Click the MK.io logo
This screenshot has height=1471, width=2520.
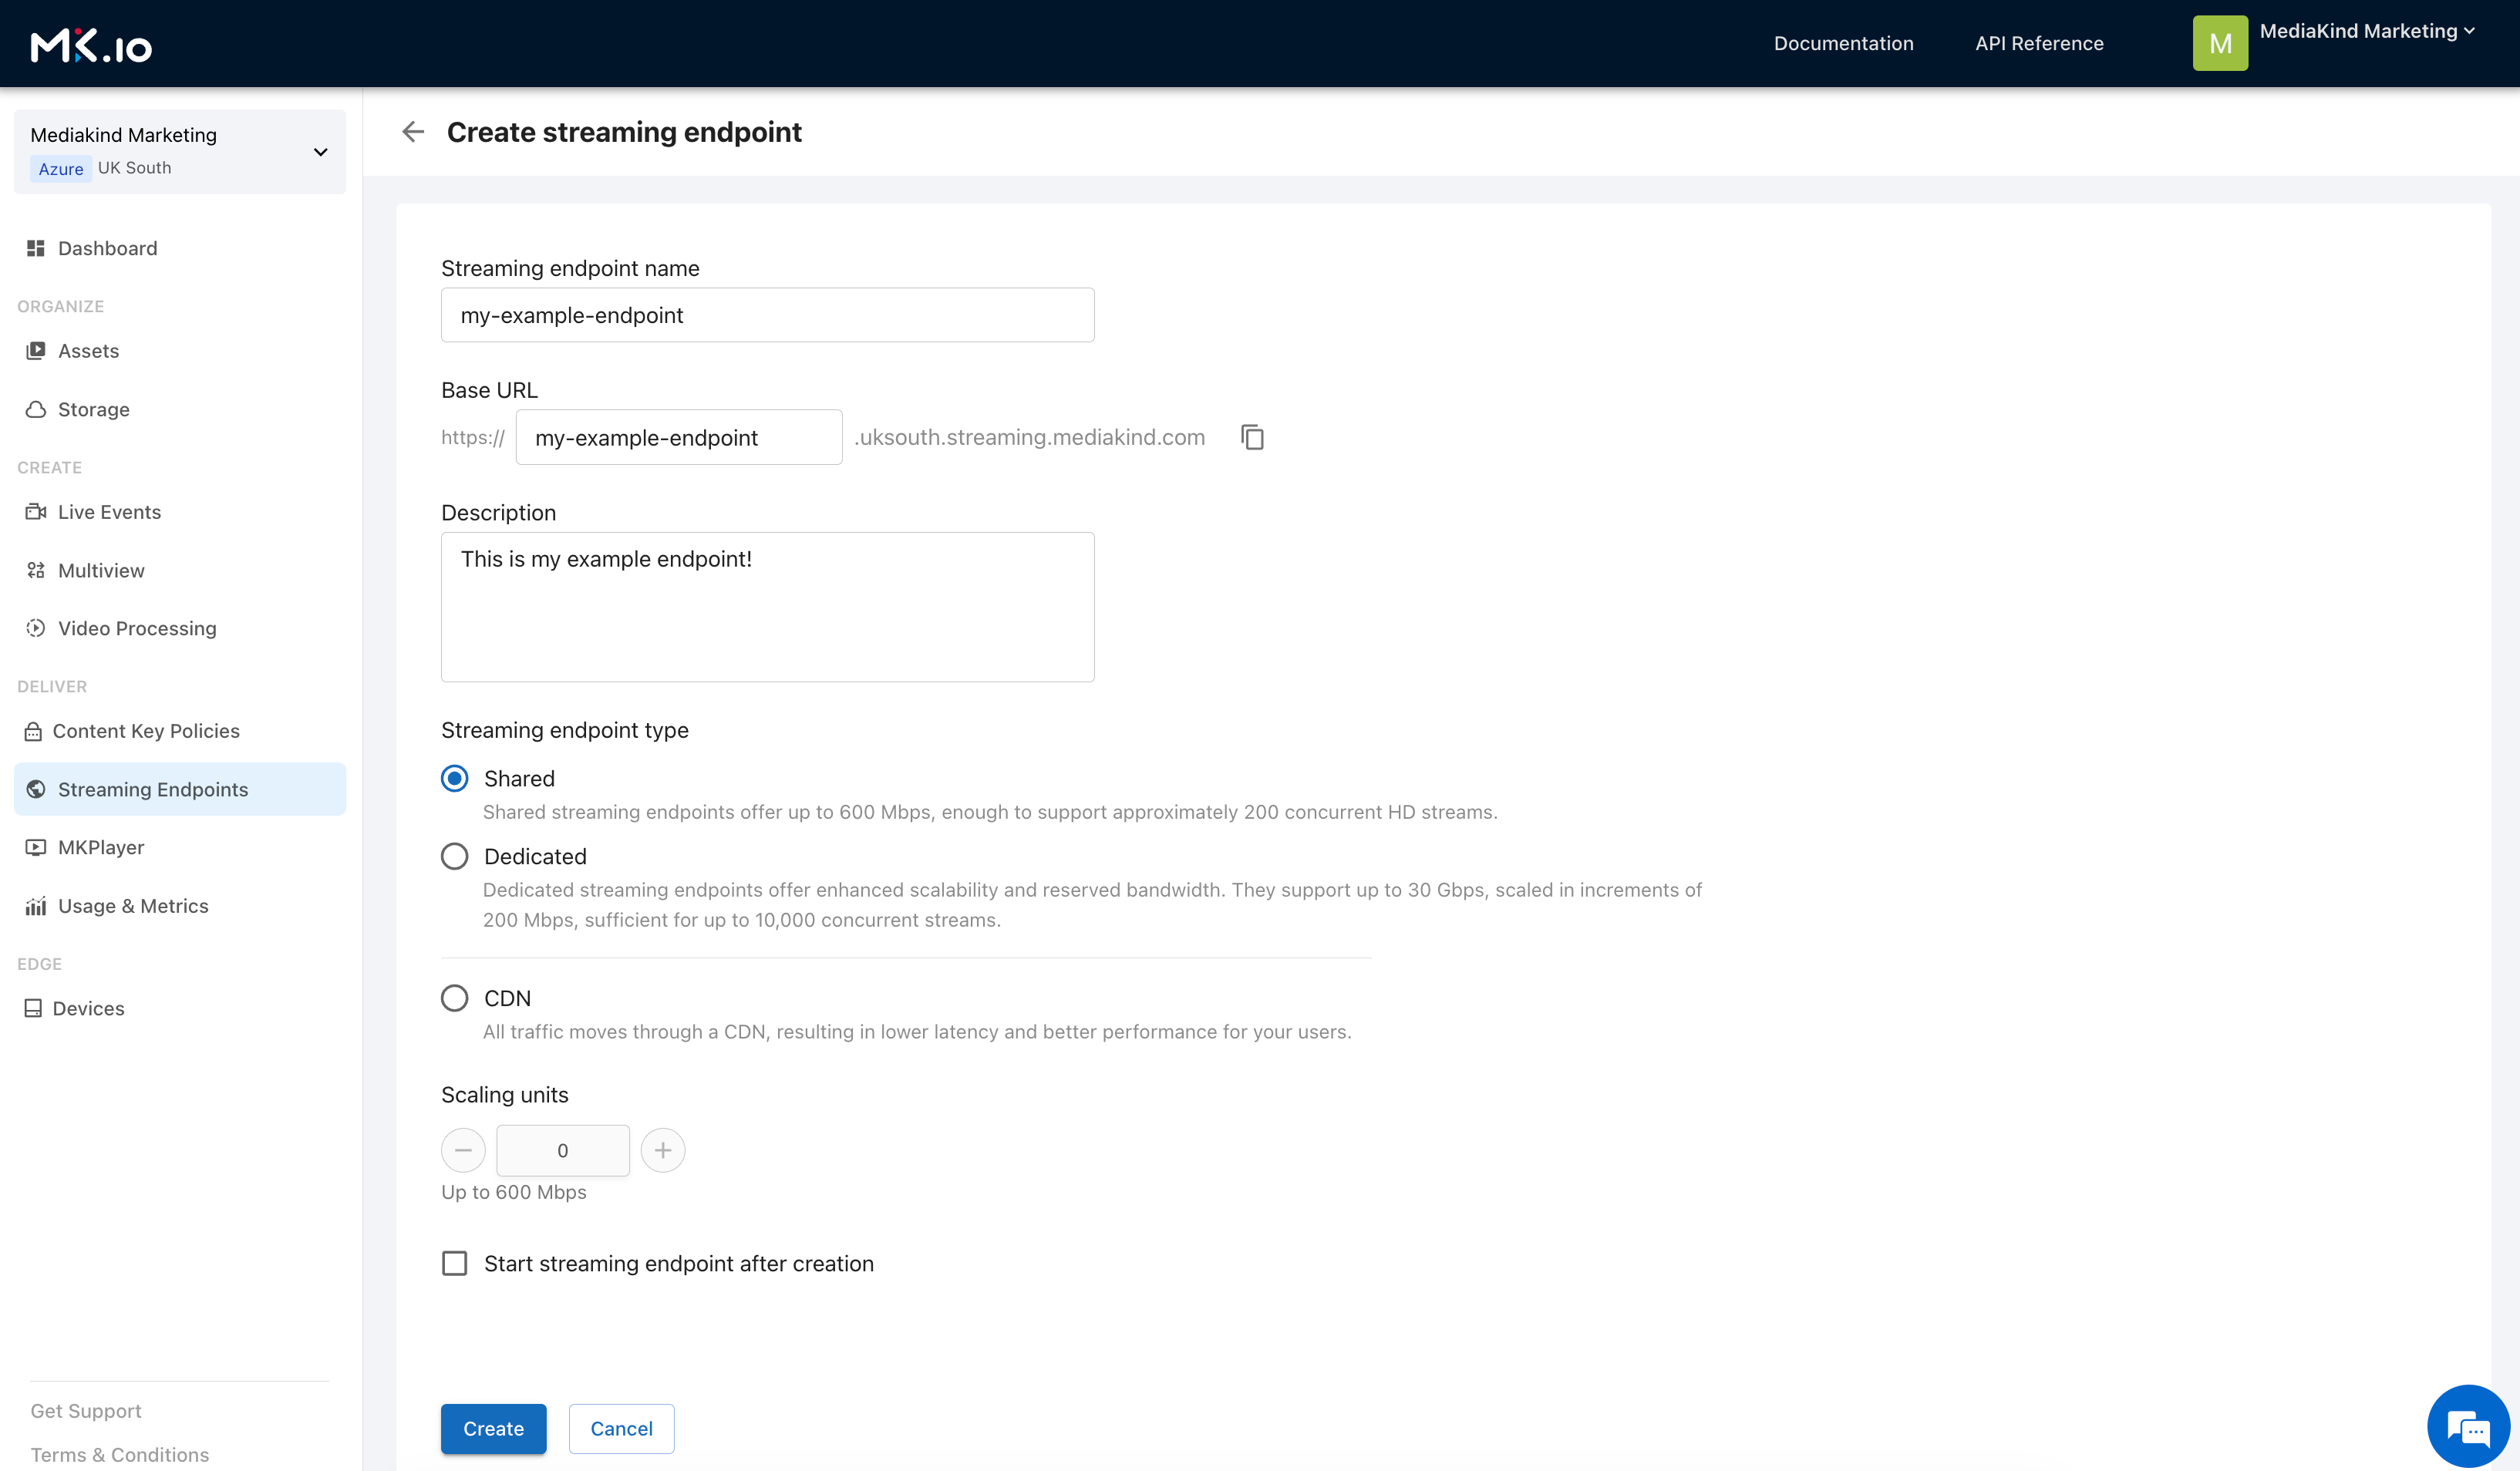click(x=91, y=45)
